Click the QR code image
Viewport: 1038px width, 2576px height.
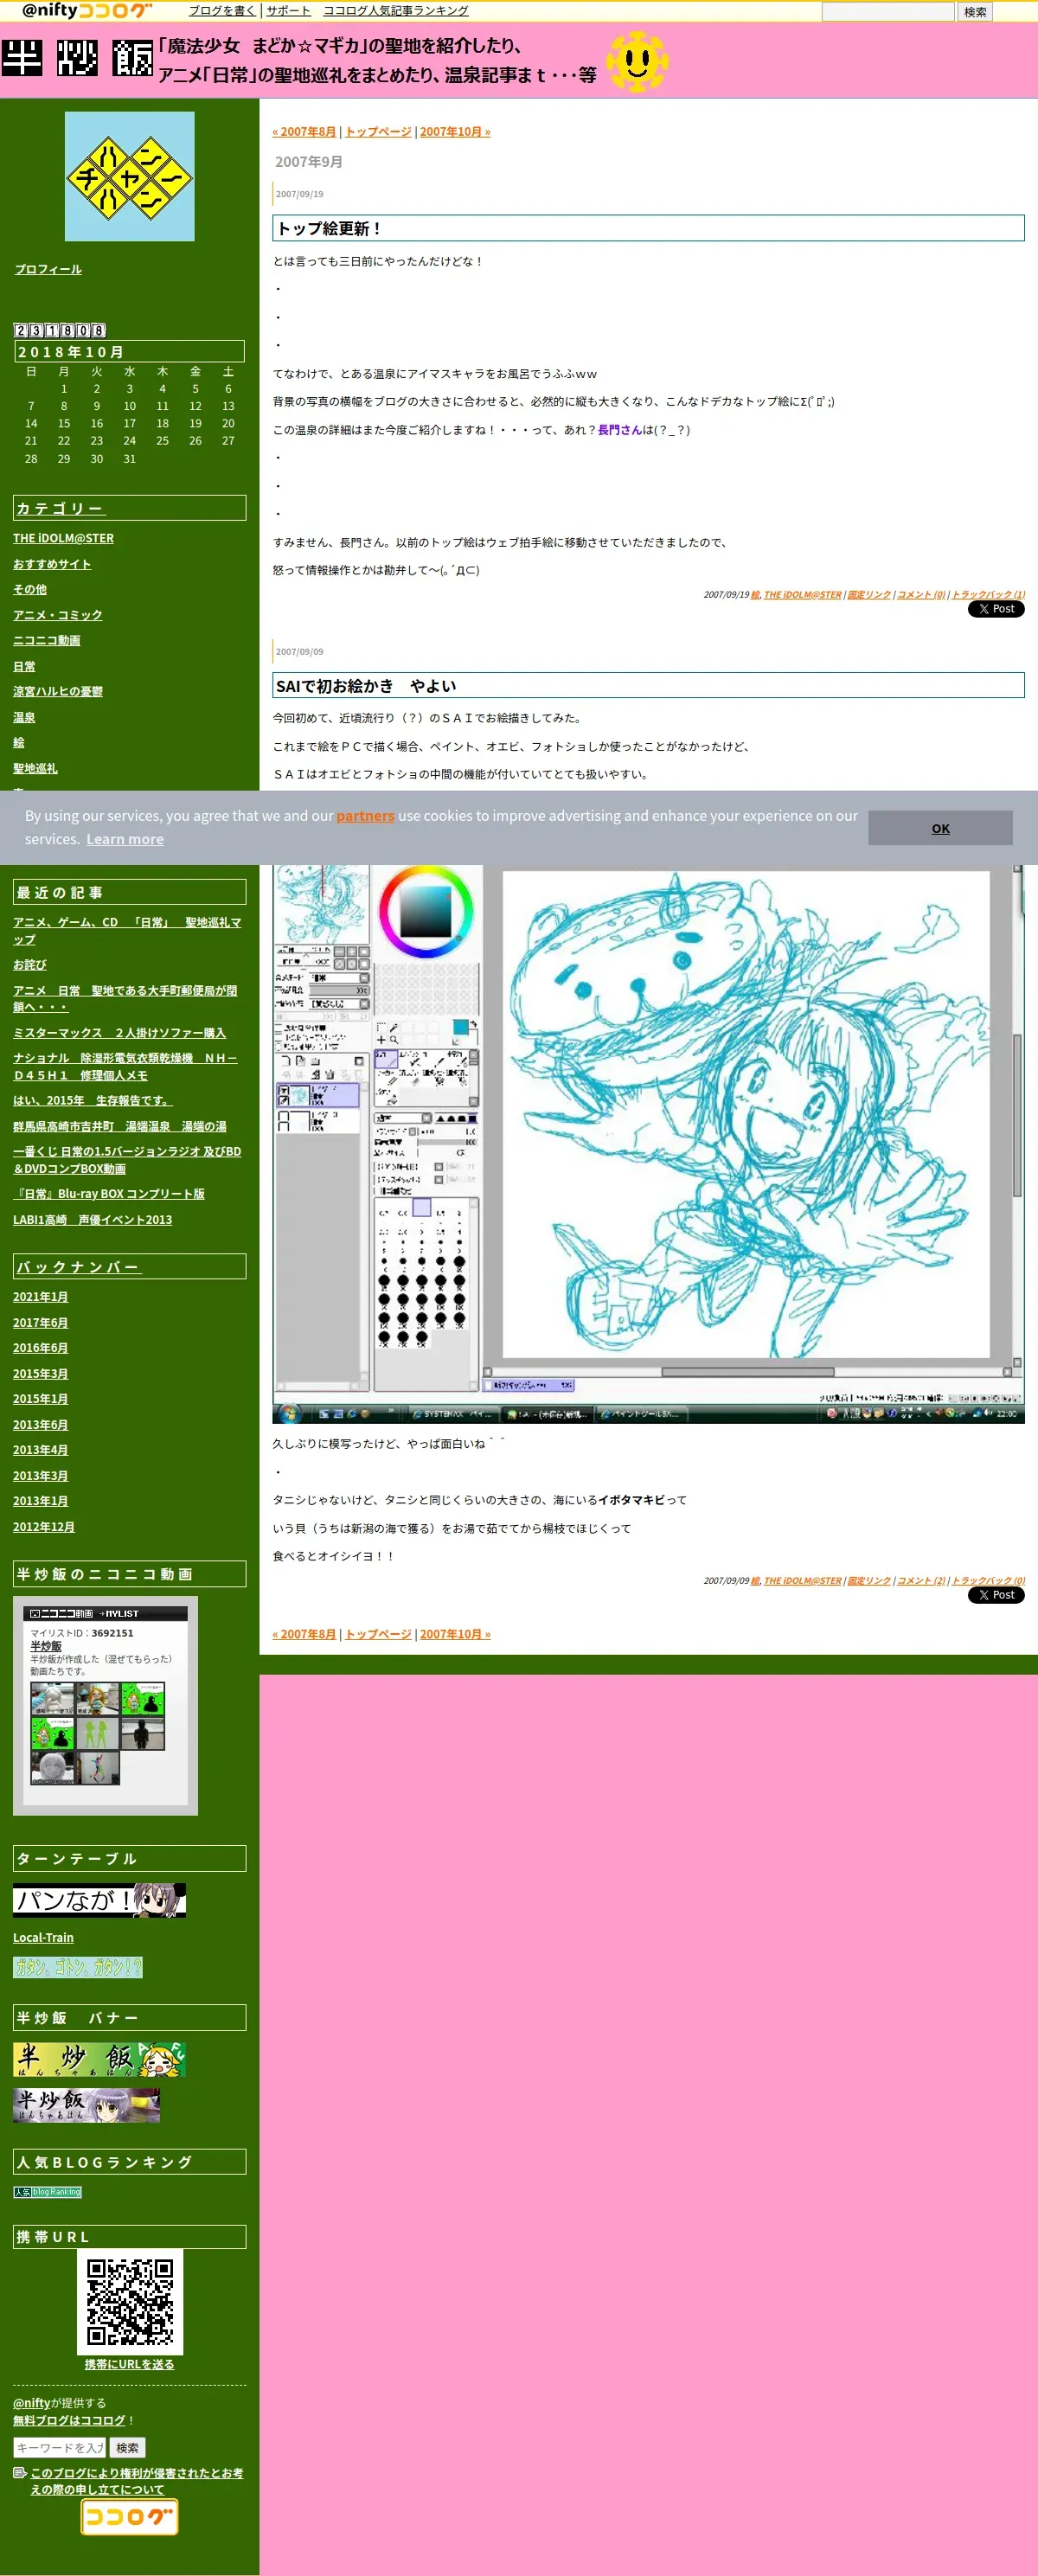[x=130, y=2302]
